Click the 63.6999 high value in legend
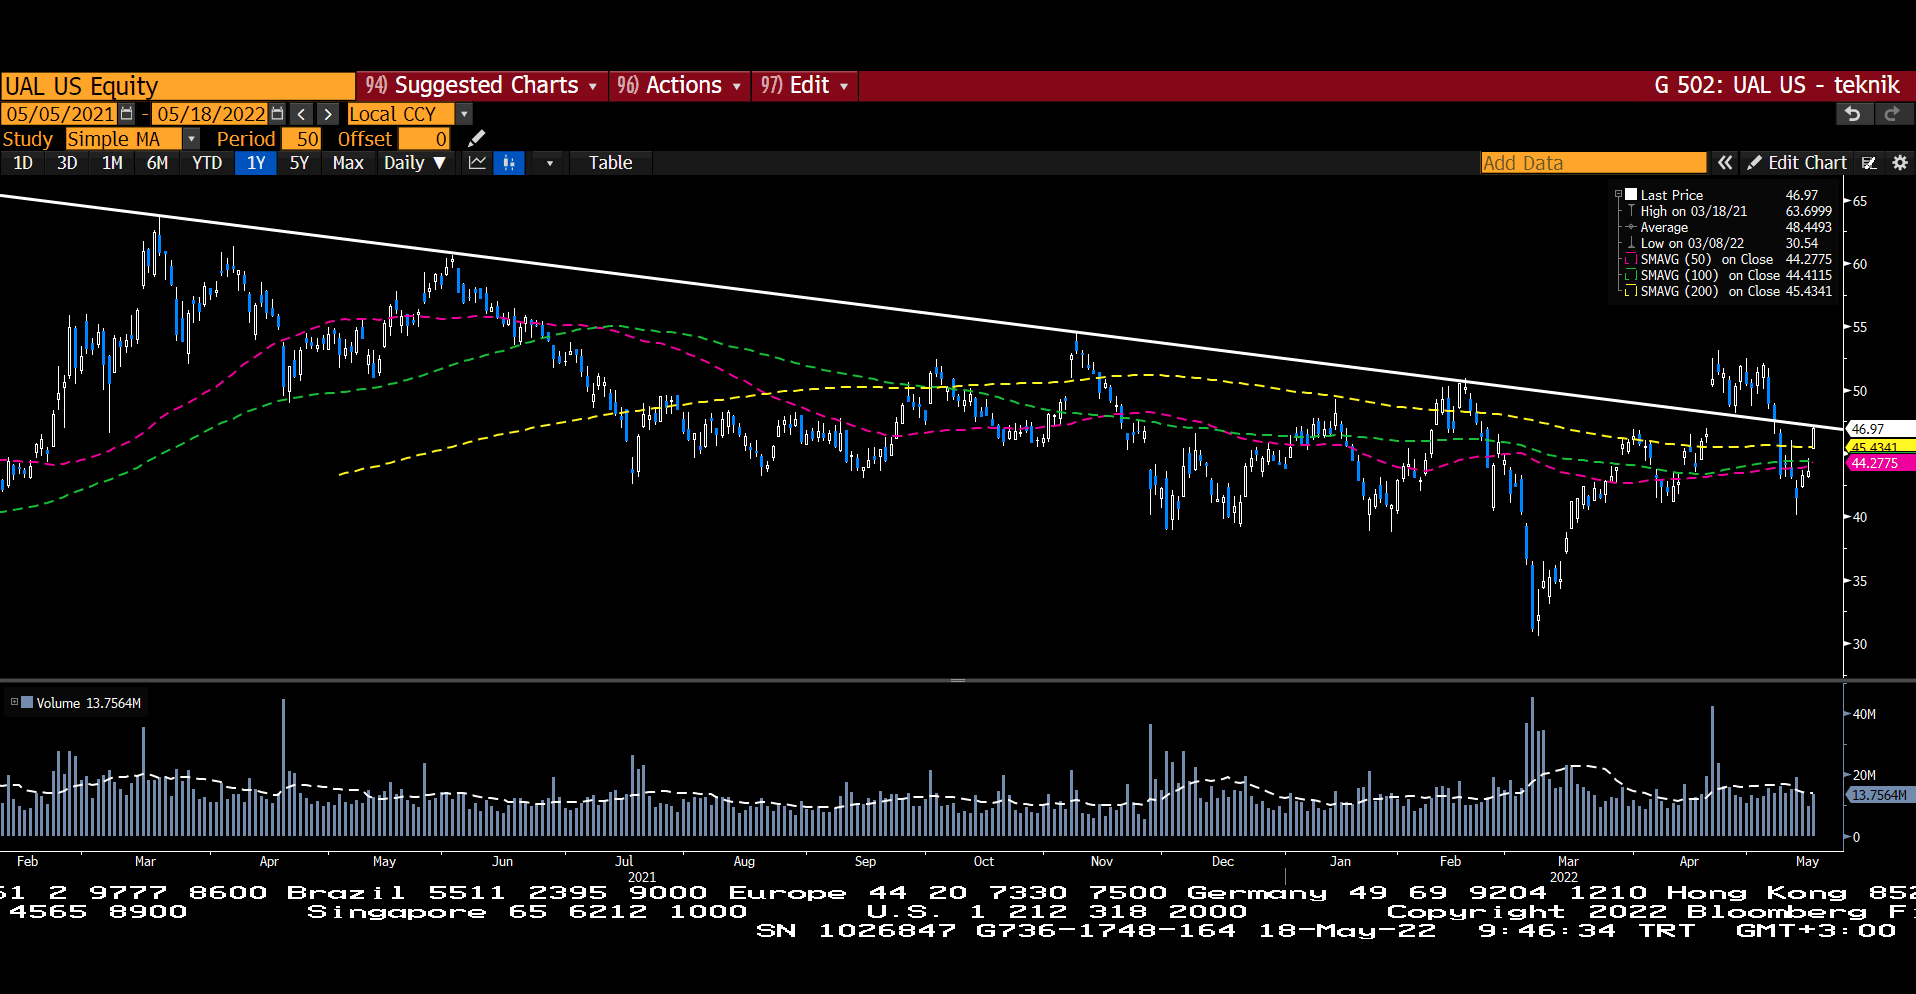Image resolution: width=1916 pixels, height=994 pixels. pyautogui.click(x=1808, y=211)
